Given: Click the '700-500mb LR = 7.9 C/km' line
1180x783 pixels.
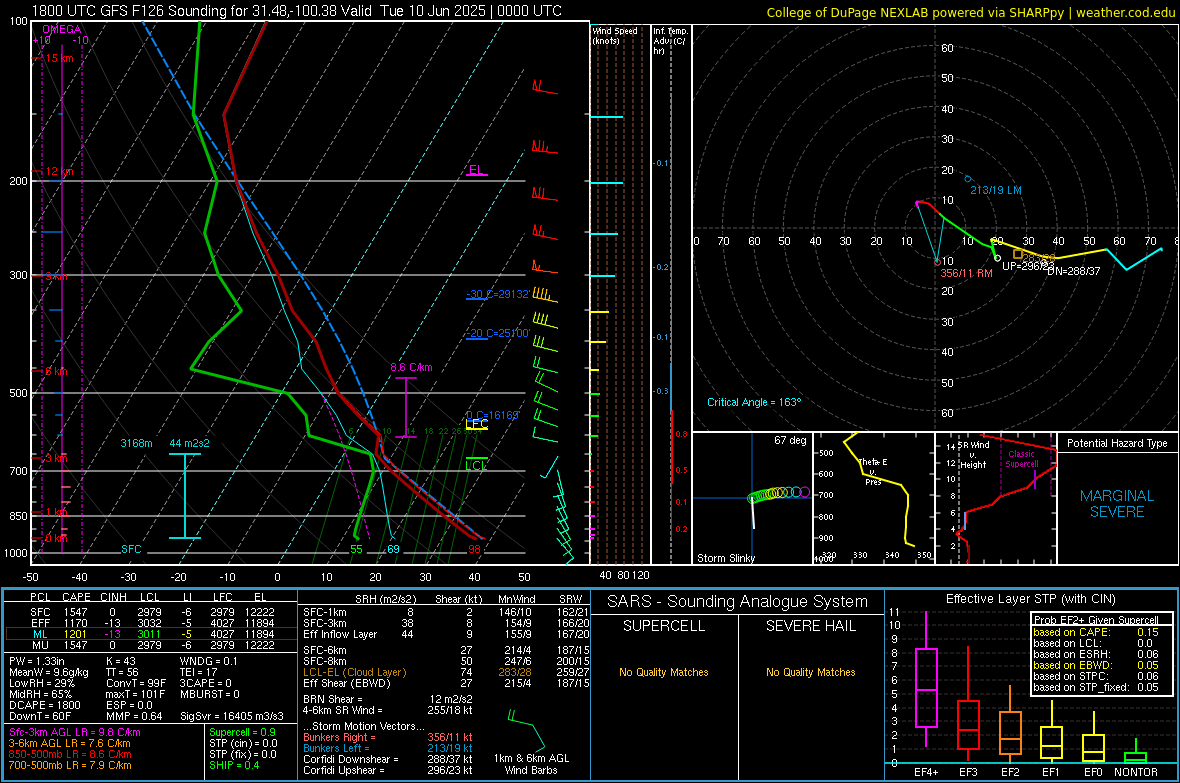Looking at the screenshot, I should (x=70, y=765).
